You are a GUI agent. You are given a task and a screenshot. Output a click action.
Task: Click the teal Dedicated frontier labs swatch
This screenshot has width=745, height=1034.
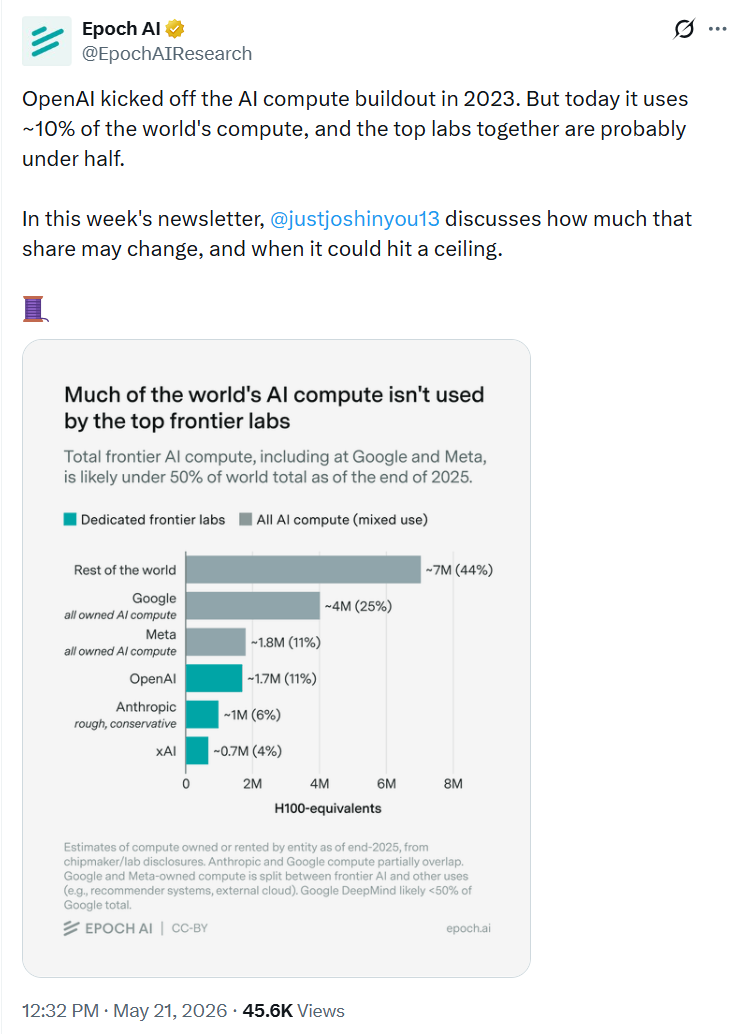[70, 520]
